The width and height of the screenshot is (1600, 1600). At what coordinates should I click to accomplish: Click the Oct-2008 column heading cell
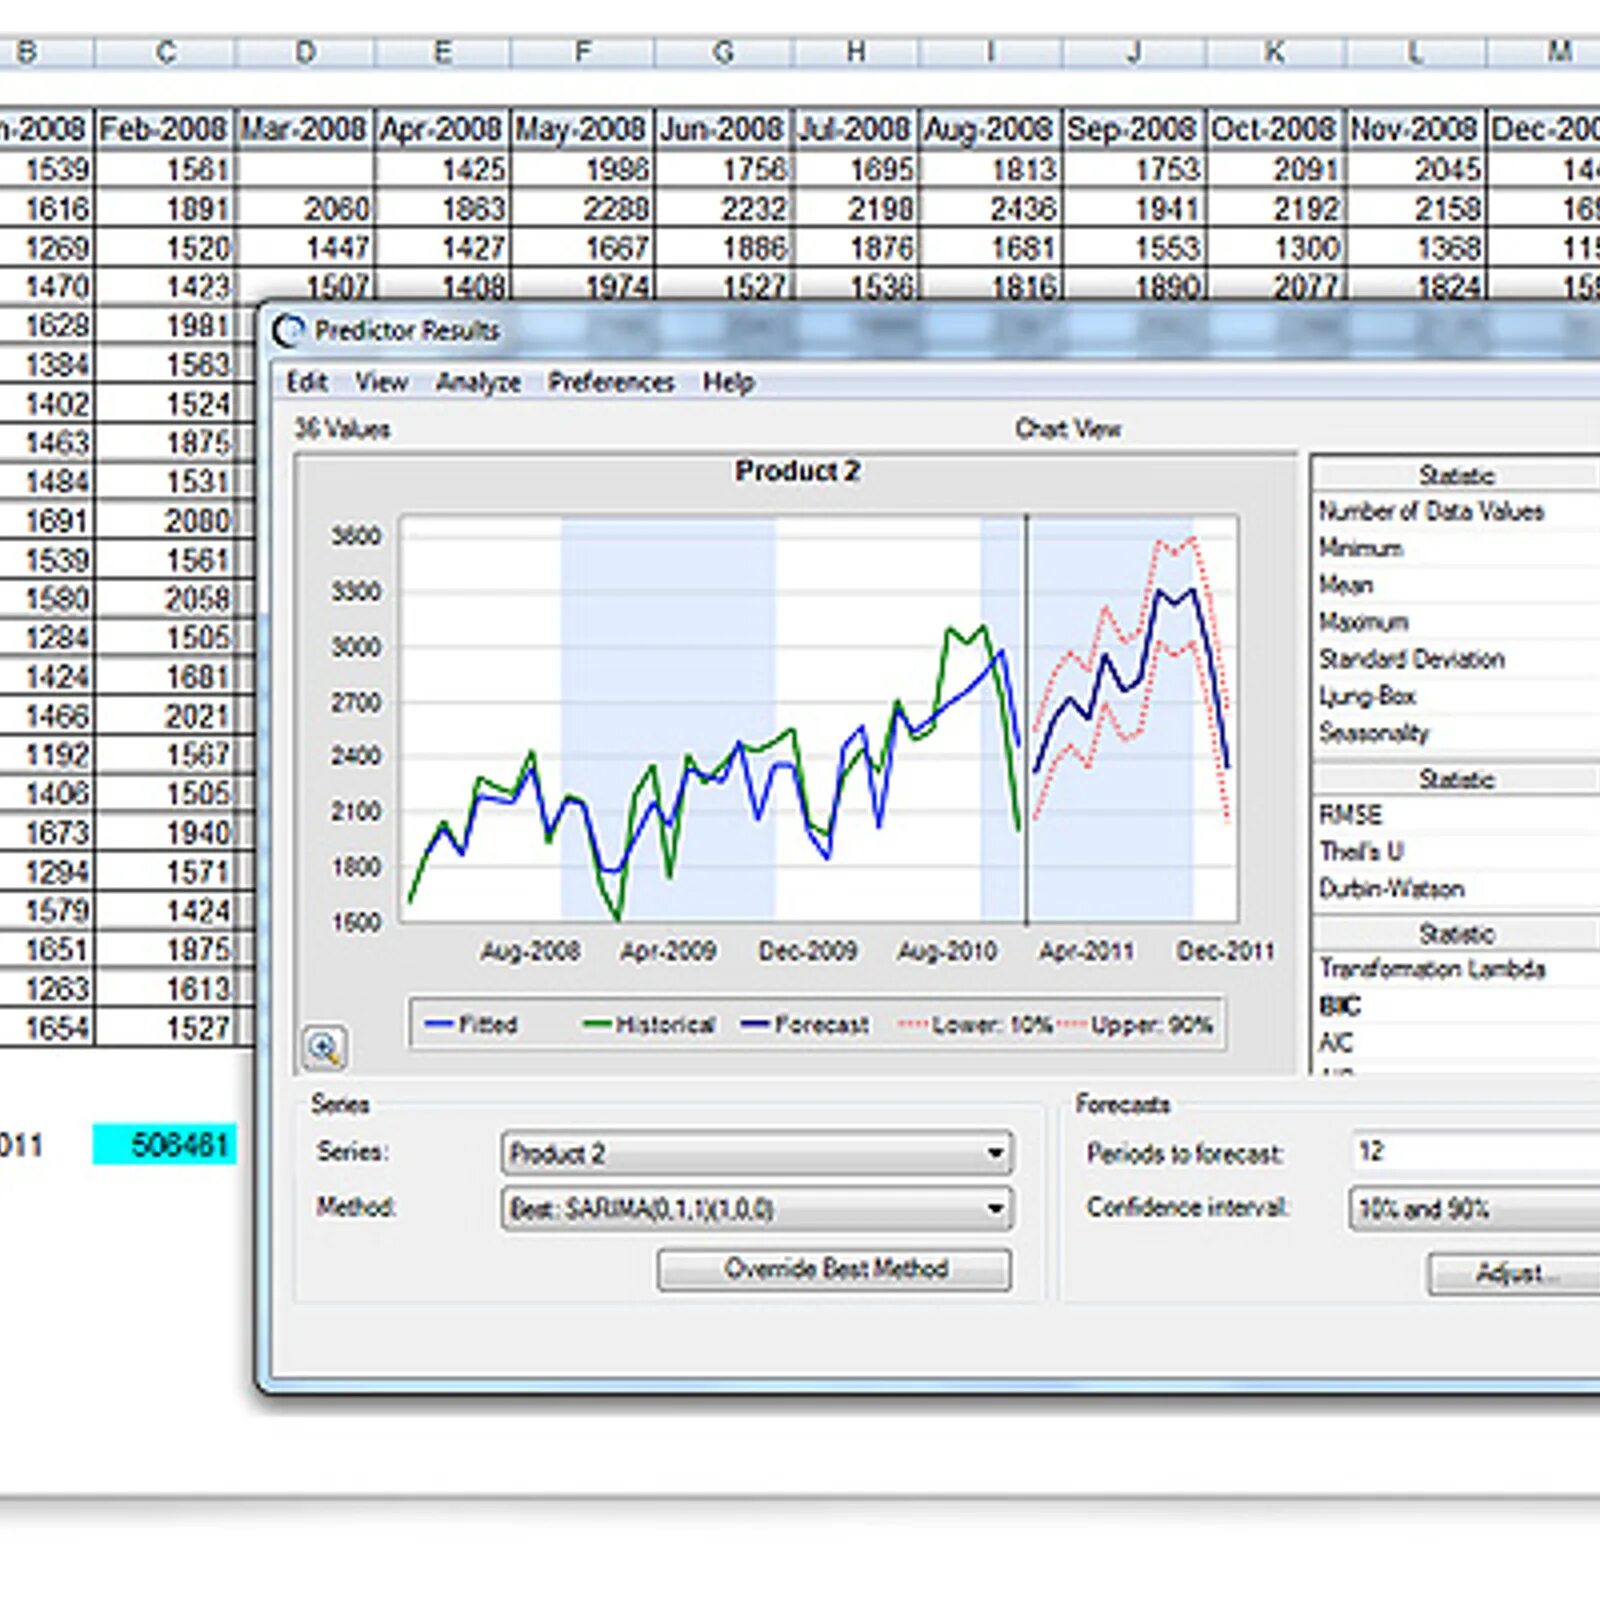coord(1275,129)
